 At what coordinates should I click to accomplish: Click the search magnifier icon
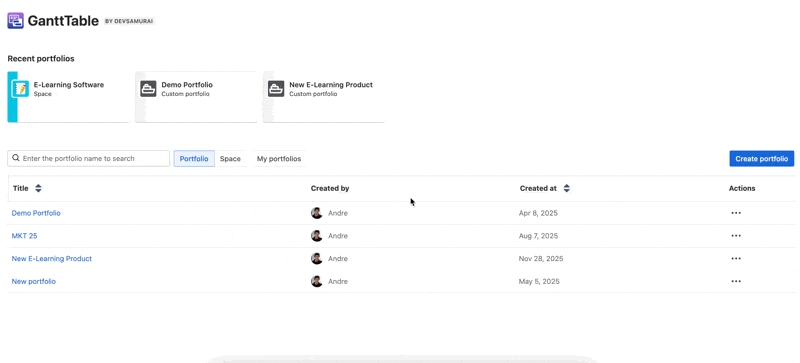click(x=16, y=158)
